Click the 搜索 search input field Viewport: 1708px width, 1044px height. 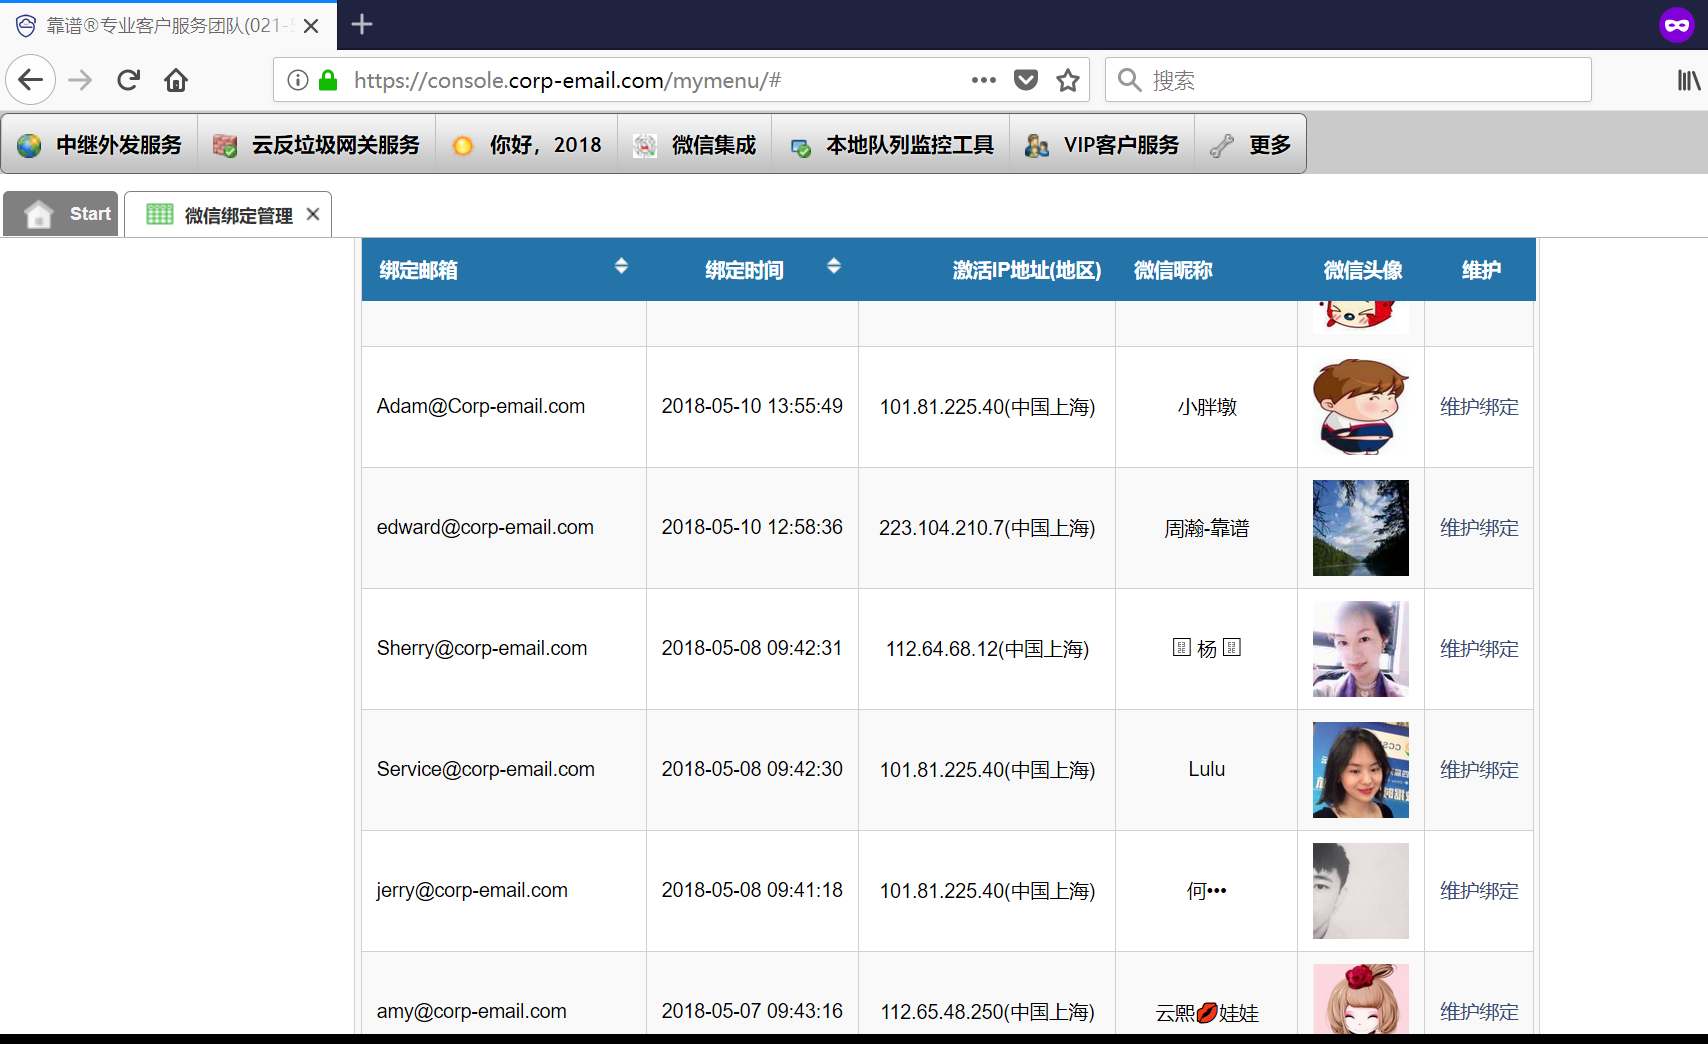(1360, 80)
